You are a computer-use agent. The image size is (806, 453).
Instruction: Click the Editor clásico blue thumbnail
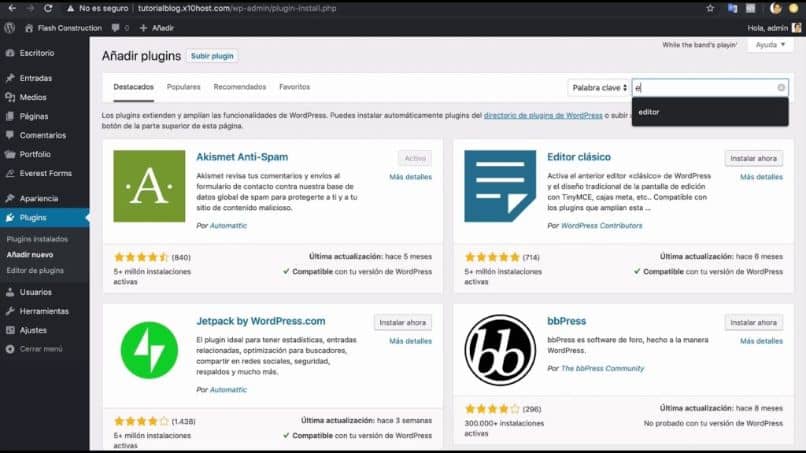[x=500, y=186]
